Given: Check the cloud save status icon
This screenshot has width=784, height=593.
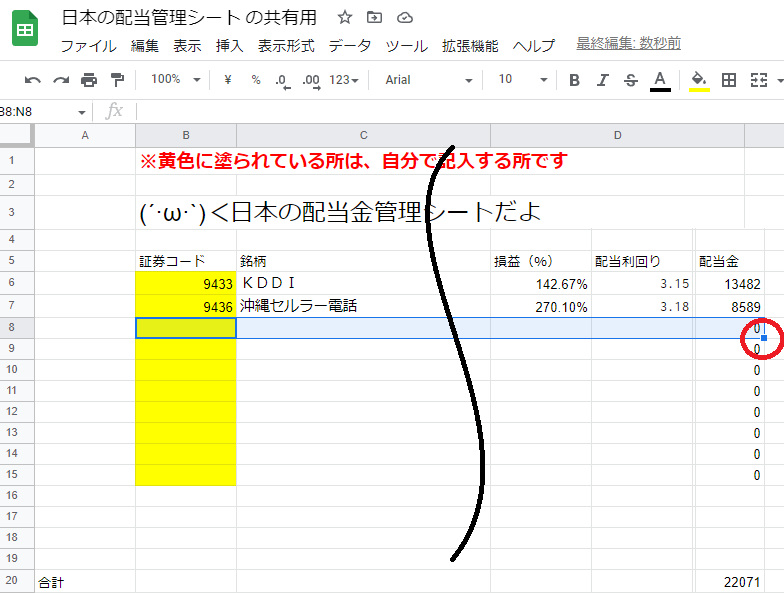Looking at the screenshot, I should tap(404, 18).
